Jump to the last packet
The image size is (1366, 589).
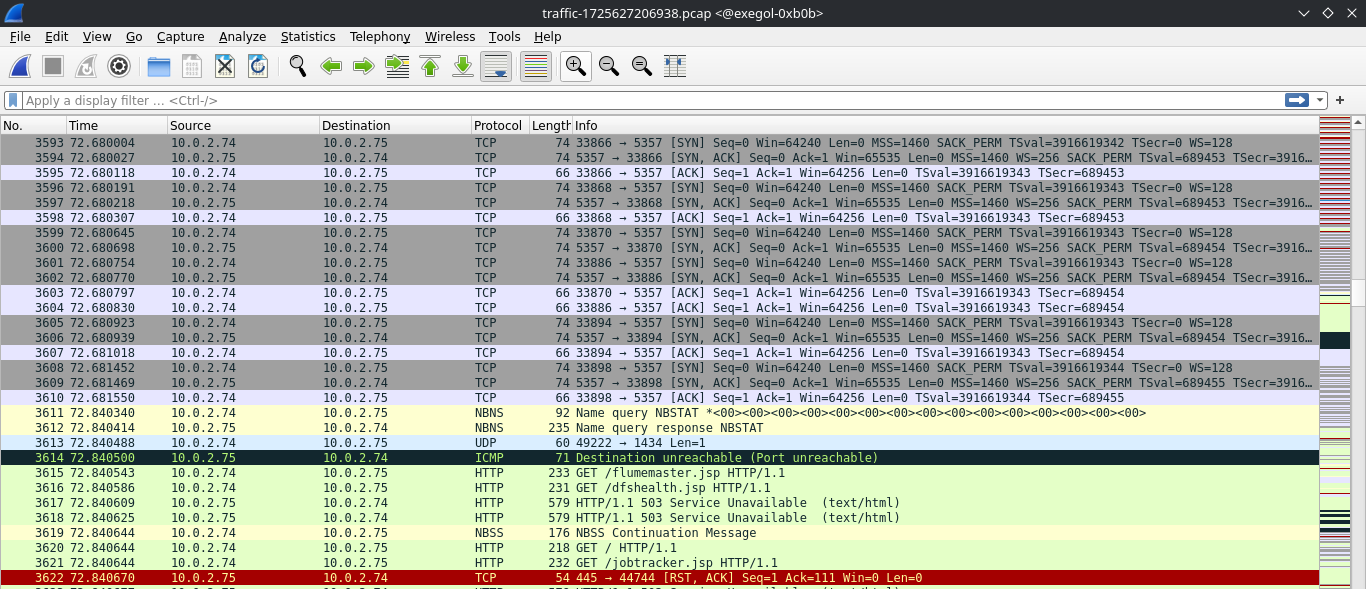point(463,67)
